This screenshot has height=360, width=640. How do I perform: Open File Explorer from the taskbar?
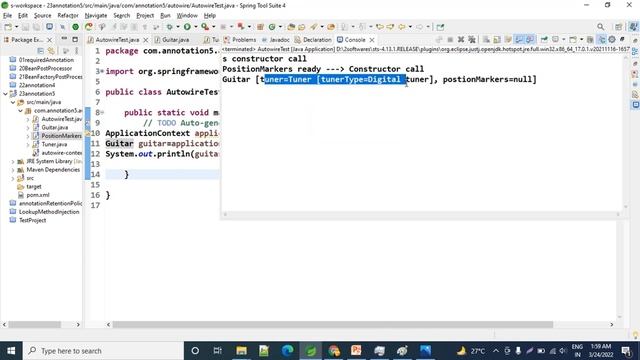coord(242,351)
